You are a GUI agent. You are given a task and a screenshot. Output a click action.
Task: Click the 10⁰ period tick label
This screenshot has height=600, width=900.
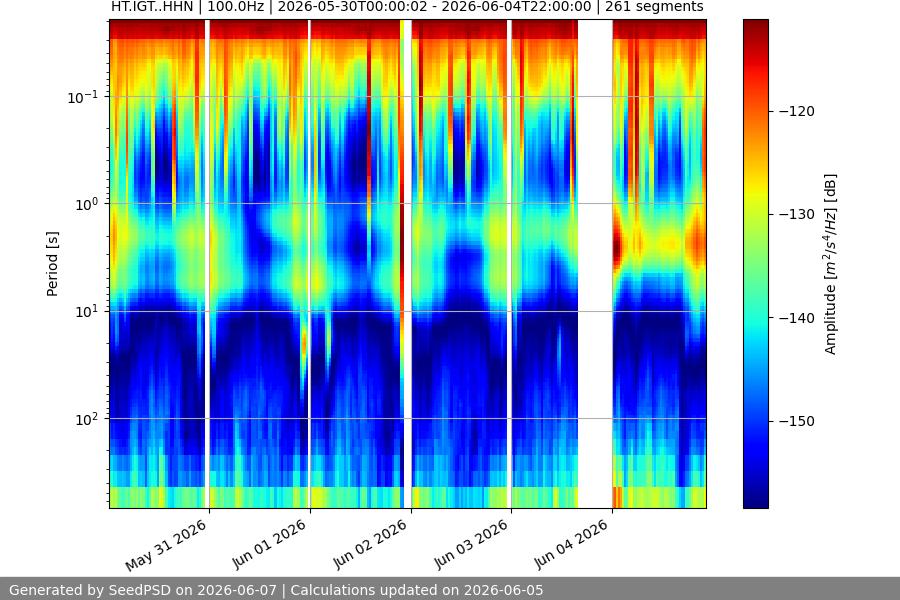coord(86,204)
